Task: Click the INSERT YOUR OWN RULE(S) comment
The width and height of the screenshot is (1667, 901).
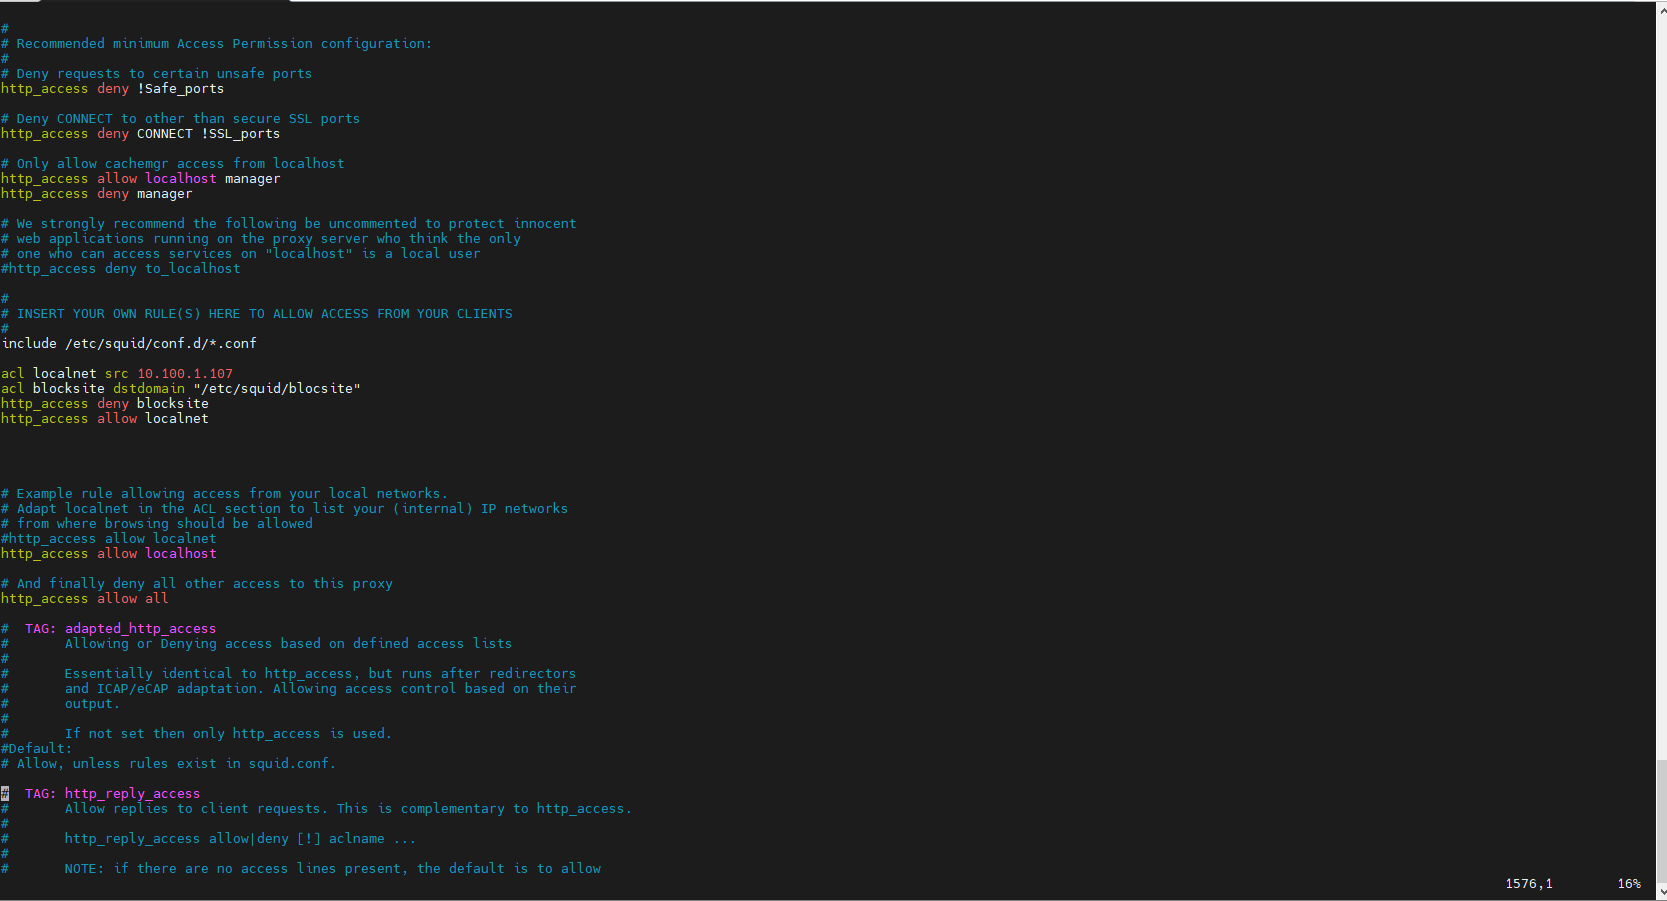Action: tap(264, 314)
